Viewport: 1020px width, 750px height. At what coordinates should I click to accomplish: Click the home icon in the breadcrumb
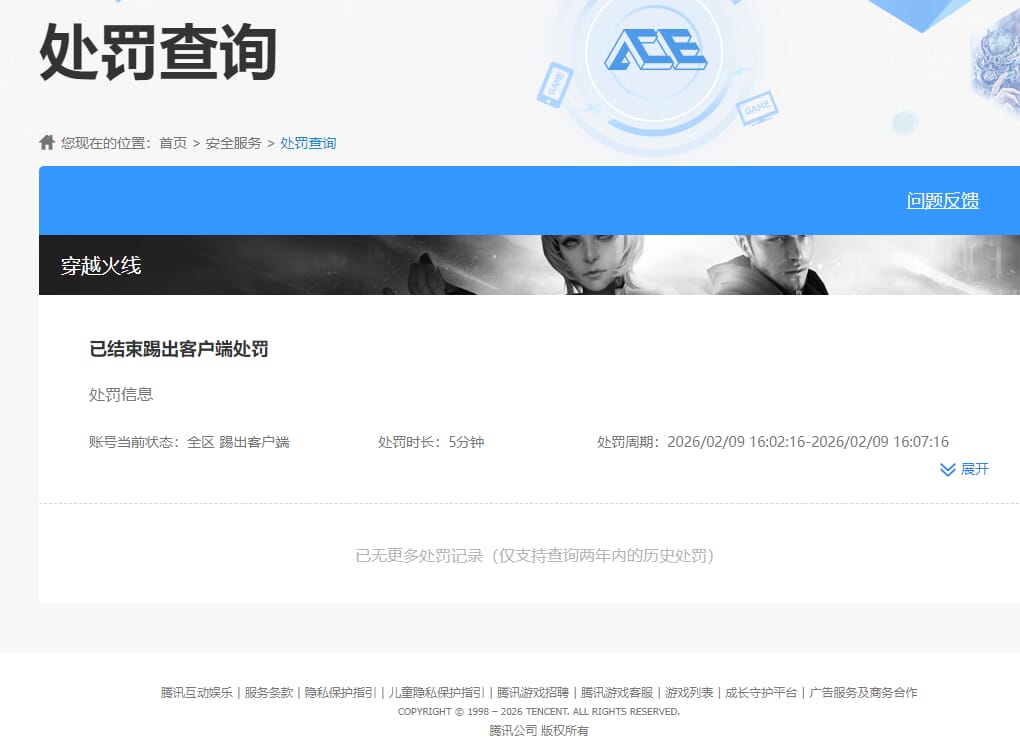click(46, 142)
